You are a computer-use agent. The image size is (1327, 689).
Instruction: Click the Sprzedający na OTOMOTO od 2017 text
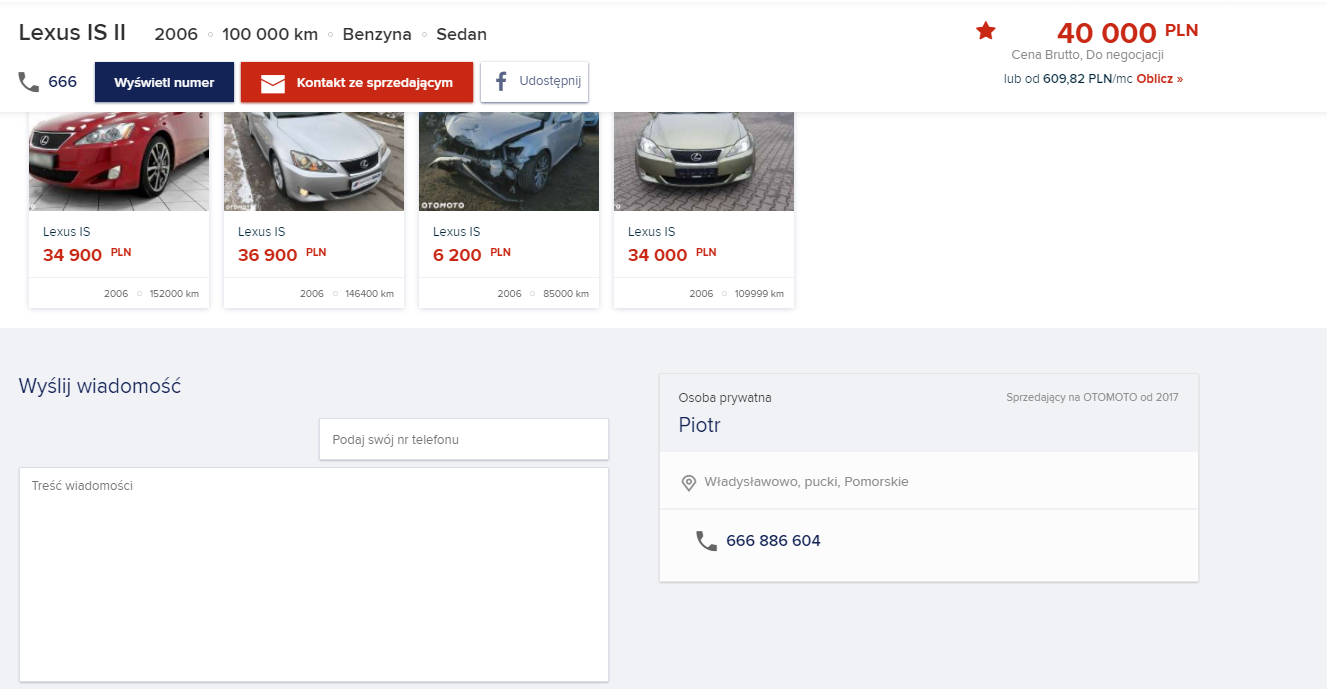(x=1092, y=397)
